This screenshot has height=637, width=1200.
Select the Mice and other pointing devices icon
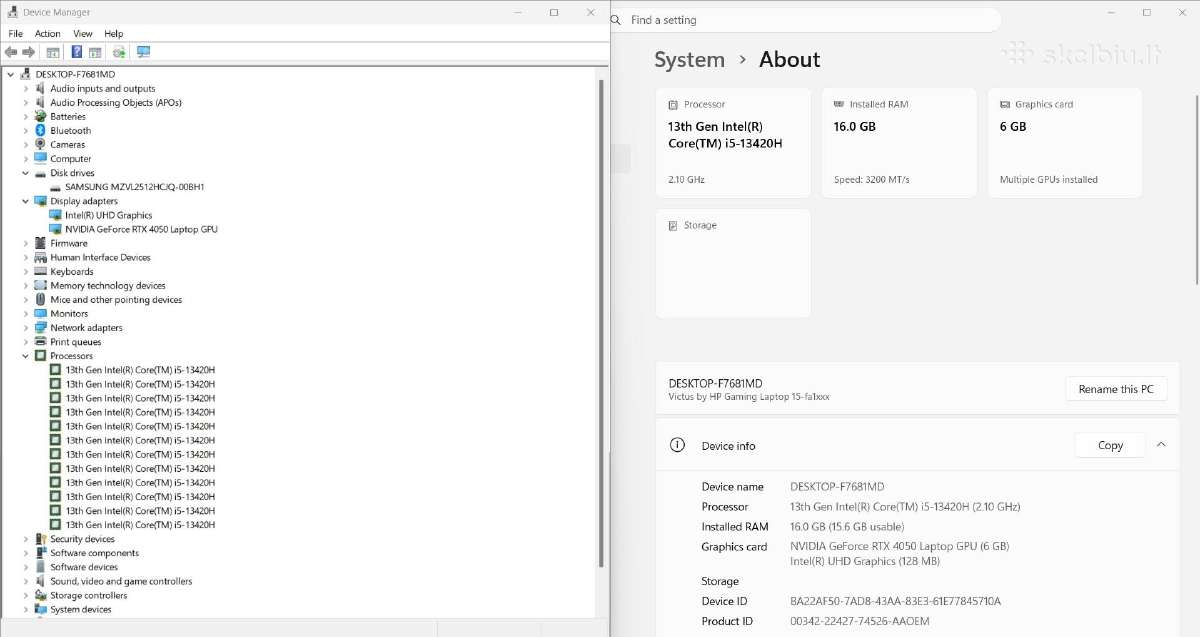(40, 299)
